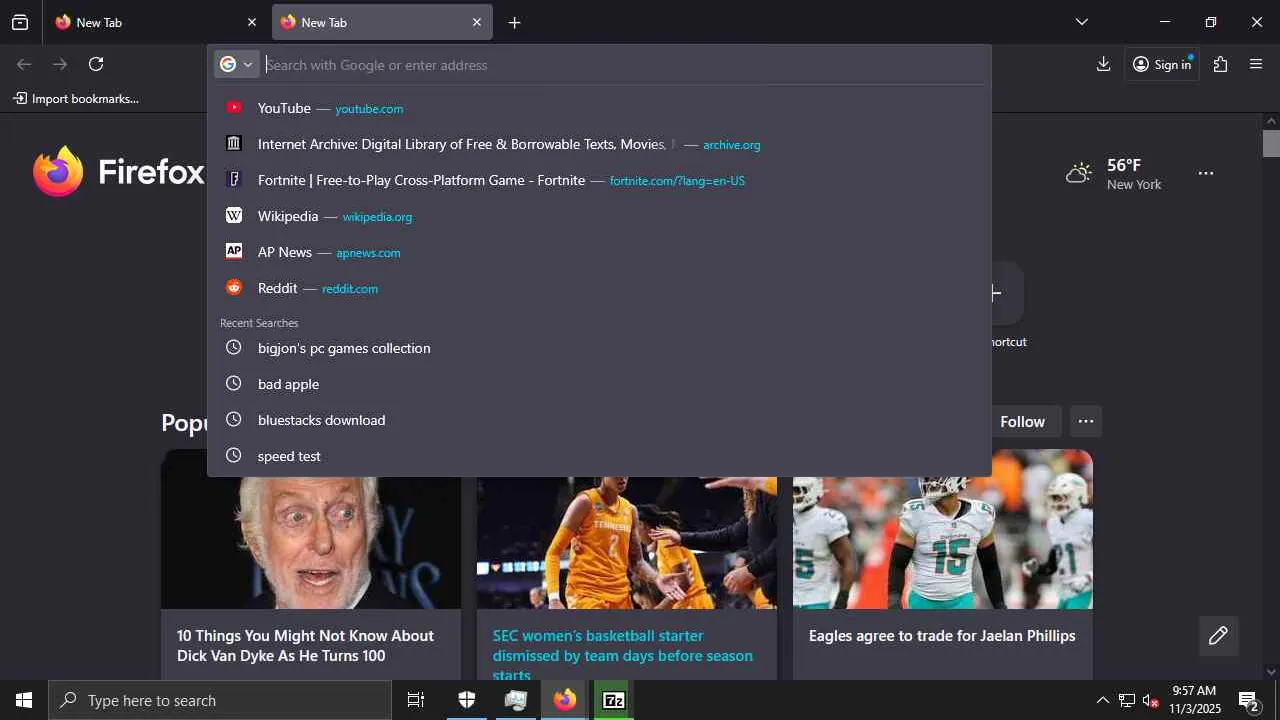Open the Windows notification center

tap(1249, 700)
